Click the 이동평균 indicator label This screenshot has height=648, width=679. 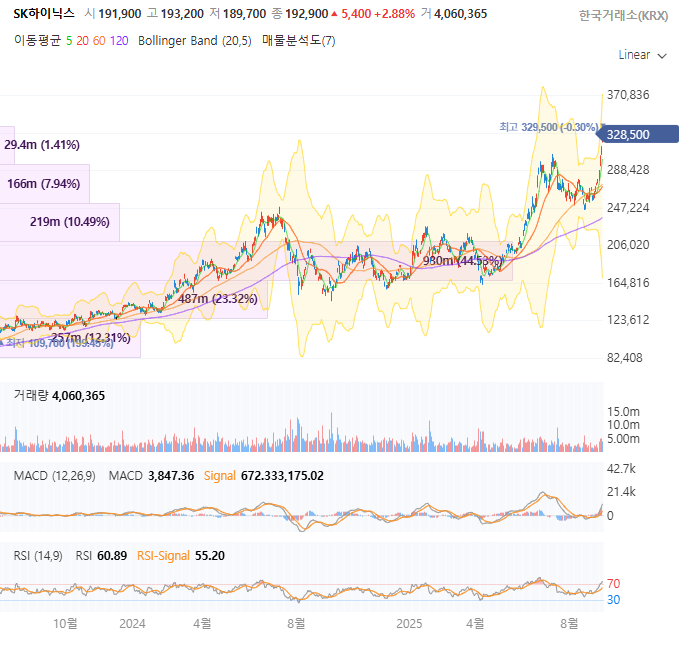(38, 41)
